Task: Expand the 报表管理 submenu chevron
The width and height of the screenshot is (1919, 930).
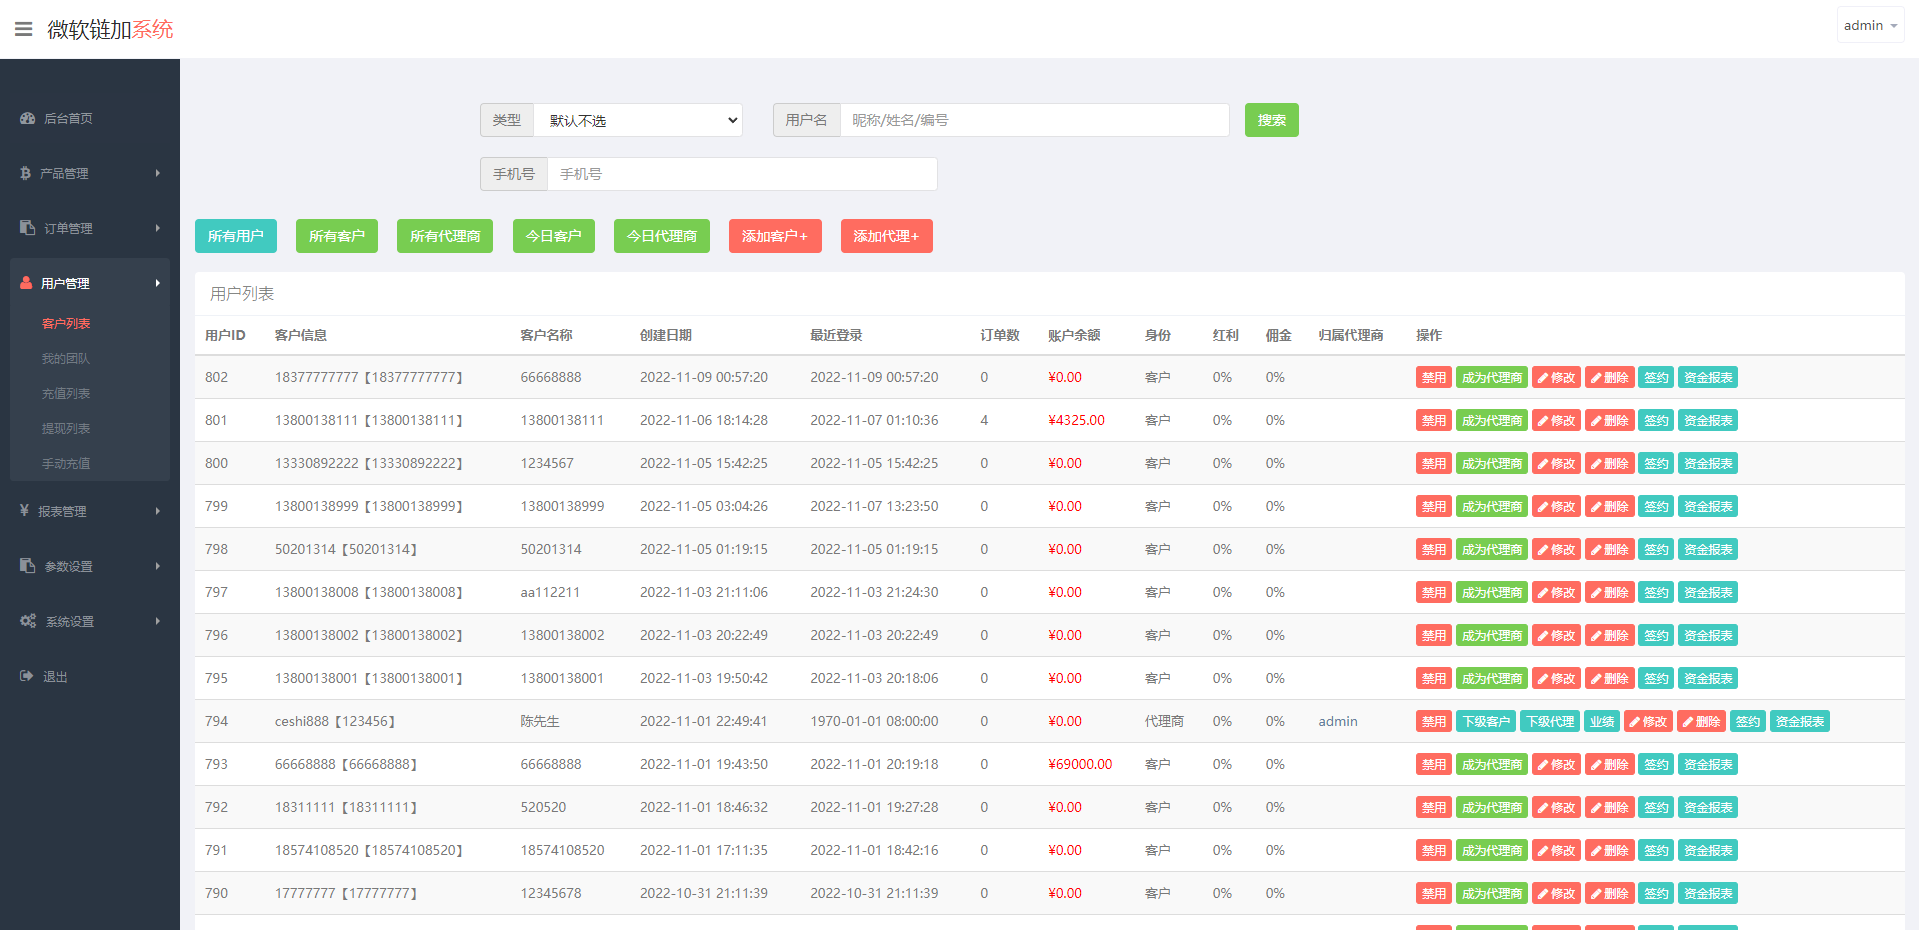Action: pyautogui.click(x=157, y=510)
